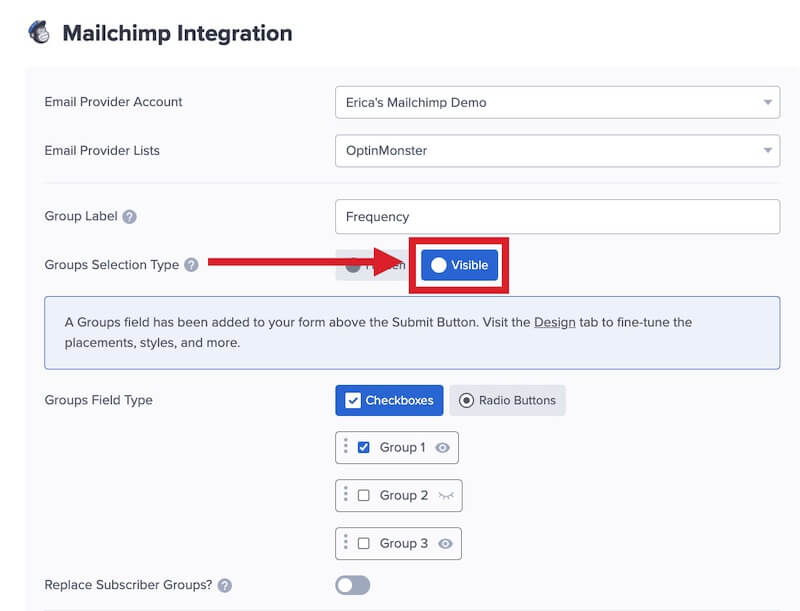Viewport: 800px width, 611px height.
Task: Click the drag handle beside Group 2
Action: [345, 495]
